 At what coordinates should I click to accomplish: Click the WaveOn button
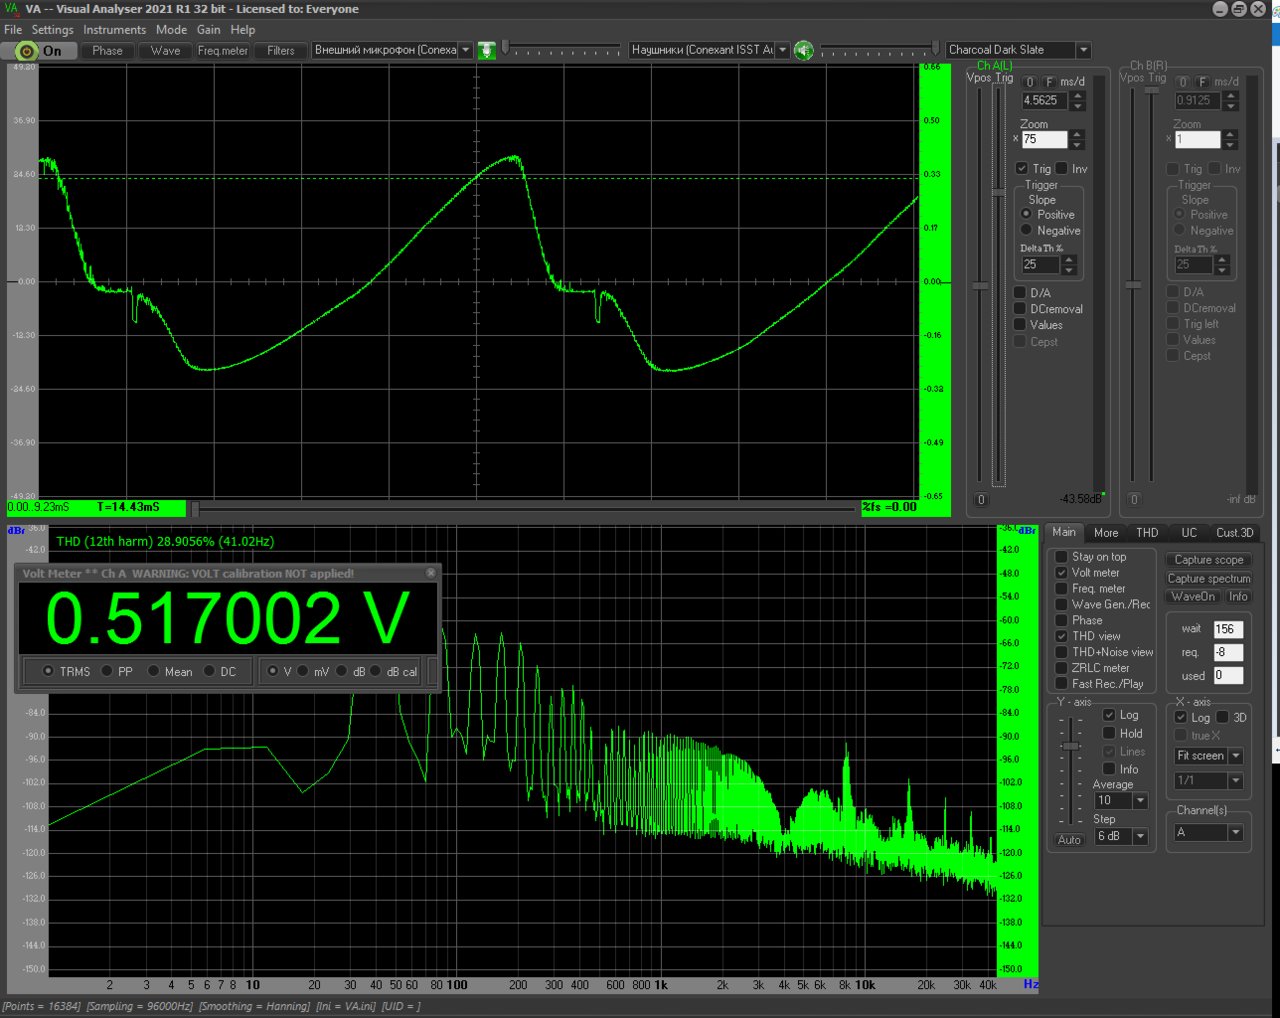[1193, 597]
